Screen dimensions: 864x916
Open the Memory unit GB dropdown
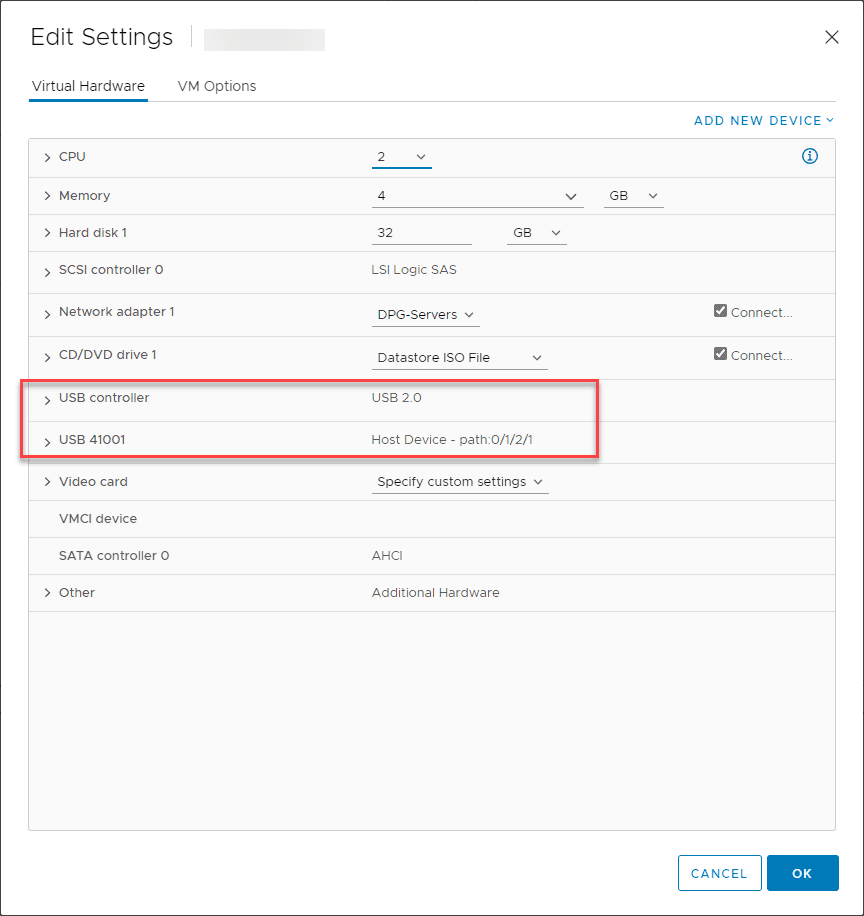[x=634, y=196]
